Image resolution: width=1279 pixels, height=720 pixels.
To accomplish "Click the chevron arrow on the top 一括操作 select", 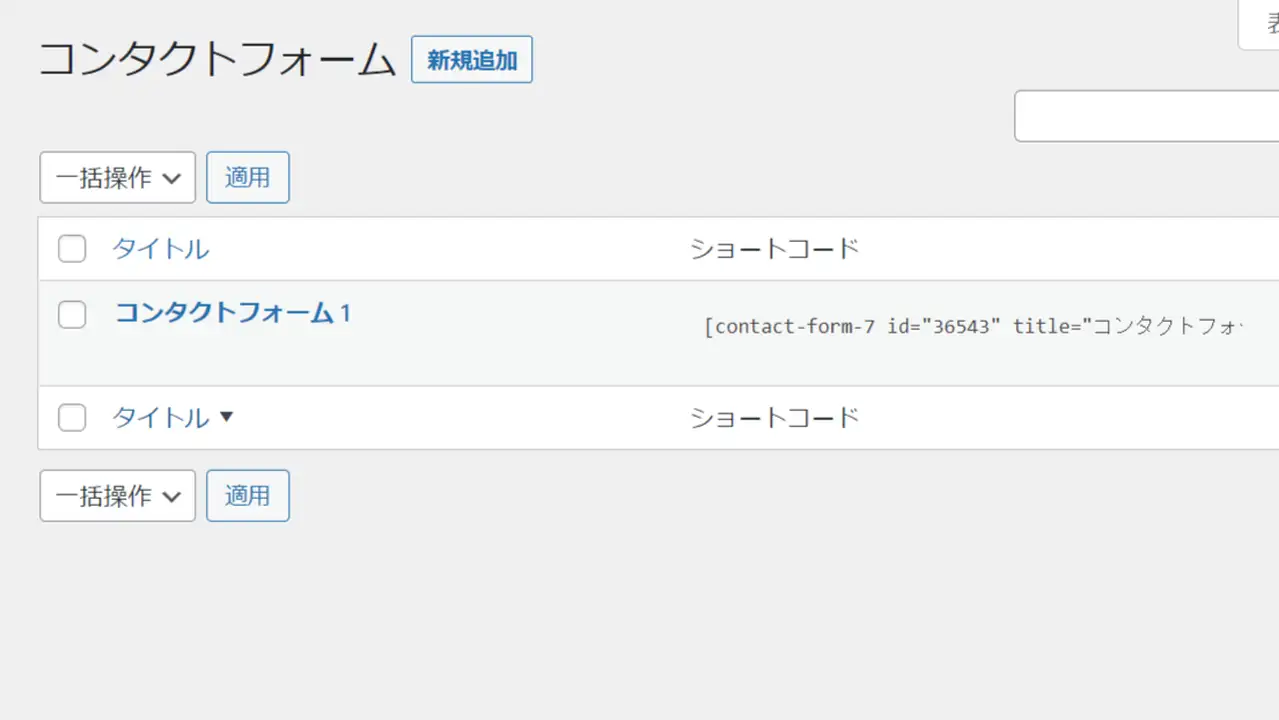I will tap(171, 179).
